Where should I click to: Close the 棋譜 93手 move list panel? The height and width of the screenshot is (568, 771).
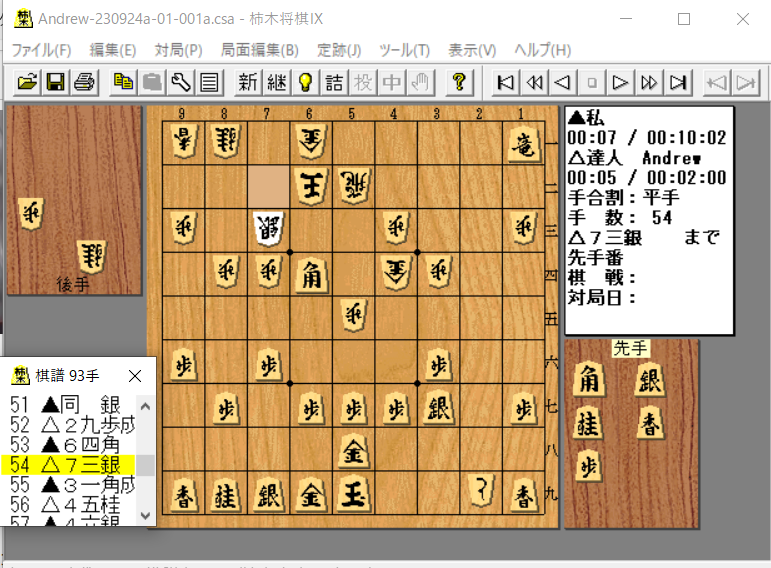pos(136,376)
